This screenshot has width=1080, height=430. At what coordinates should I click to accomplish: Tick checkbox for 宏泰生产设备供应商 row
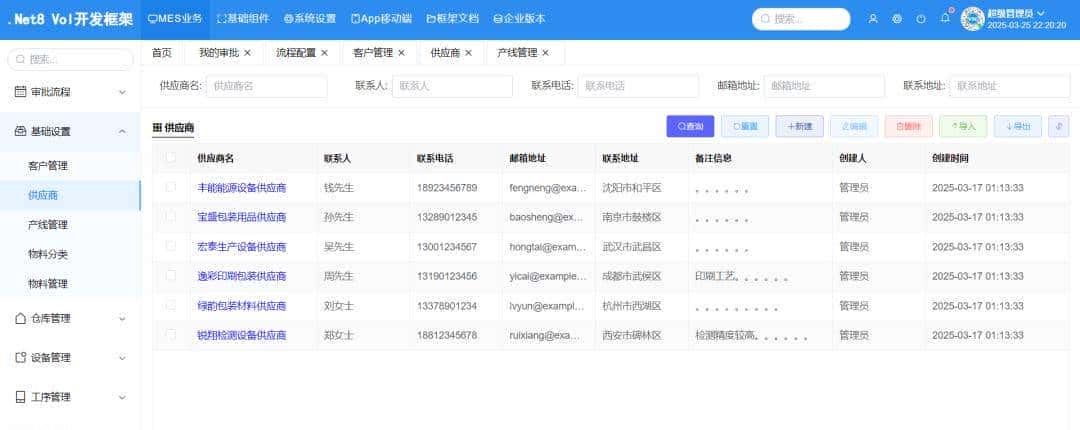(x=171, y=246)
